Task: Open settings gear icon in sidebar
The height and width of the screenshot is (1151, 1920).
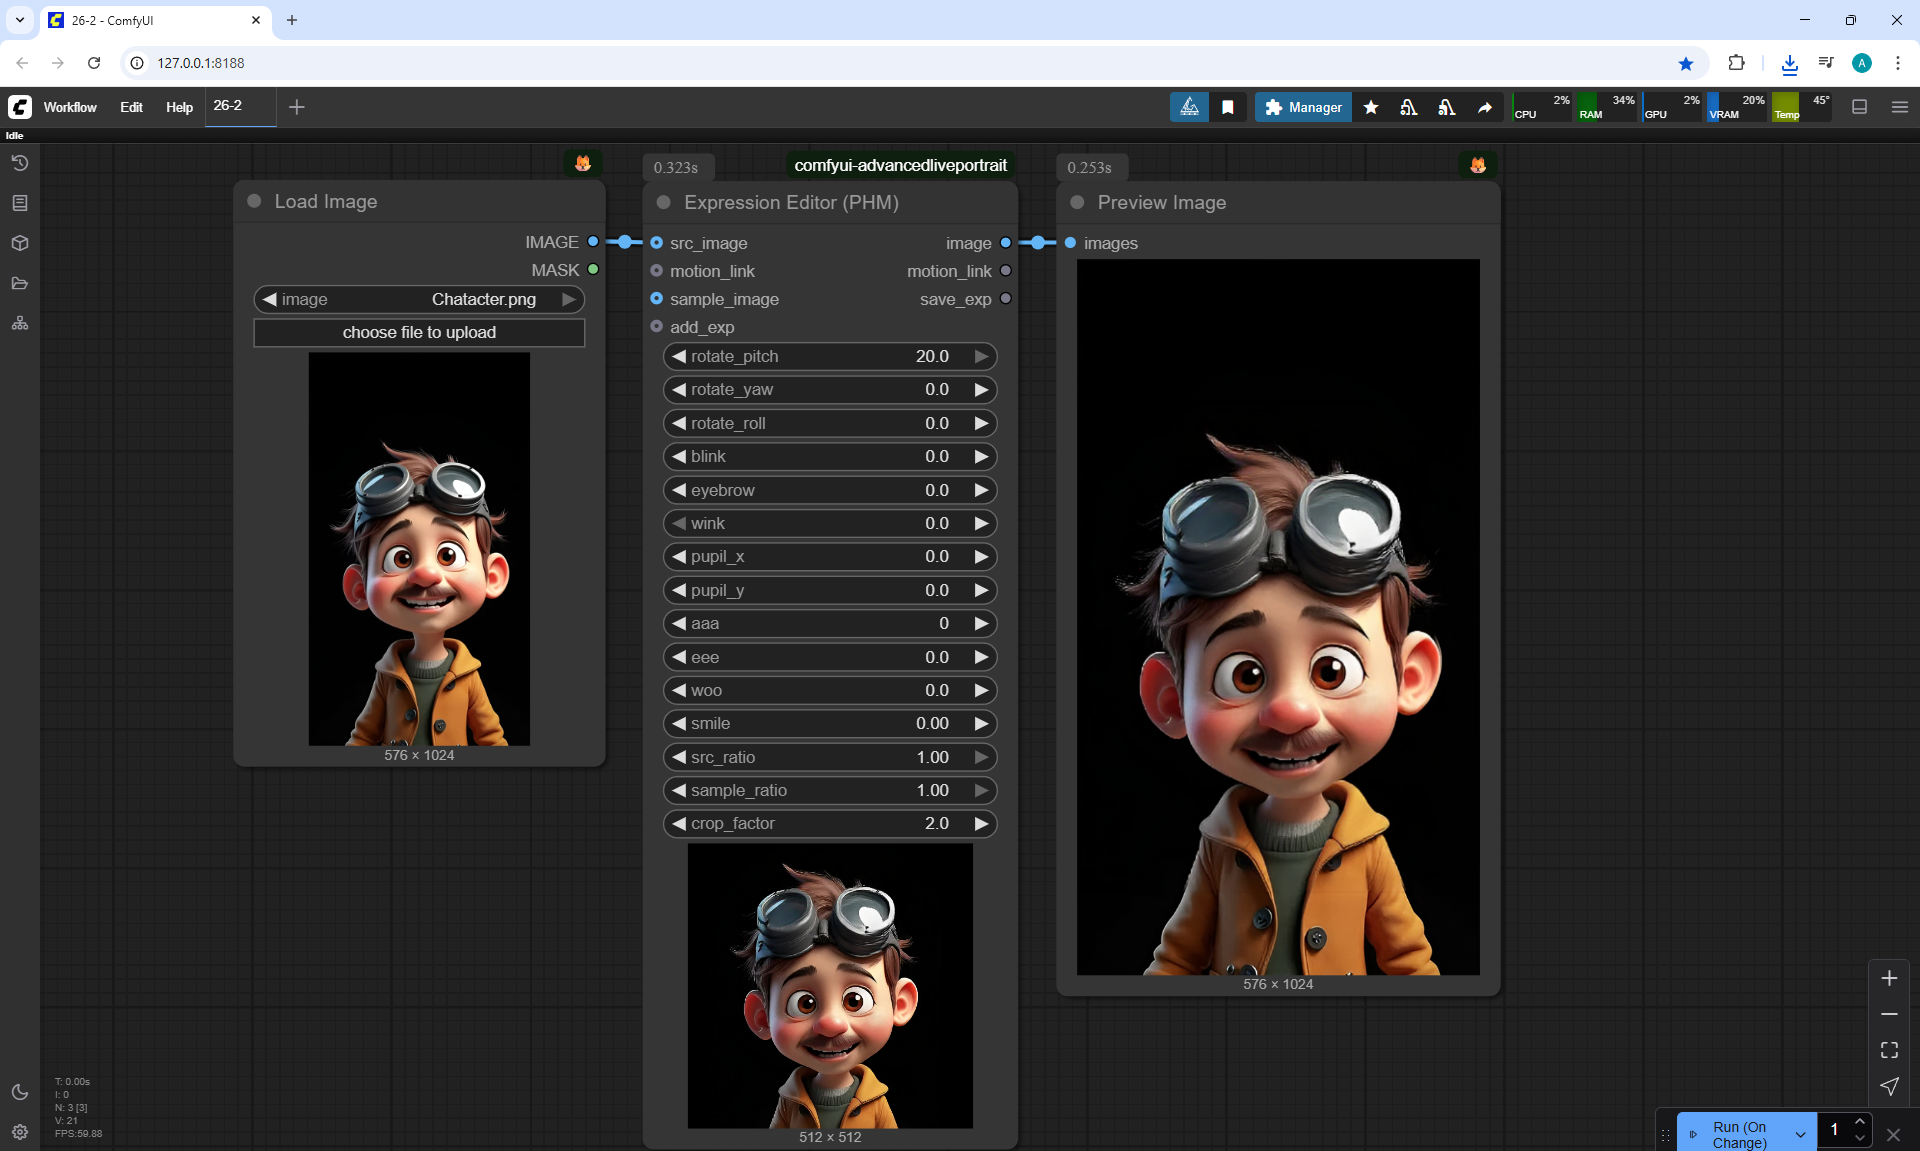Action: (20, 1132)
